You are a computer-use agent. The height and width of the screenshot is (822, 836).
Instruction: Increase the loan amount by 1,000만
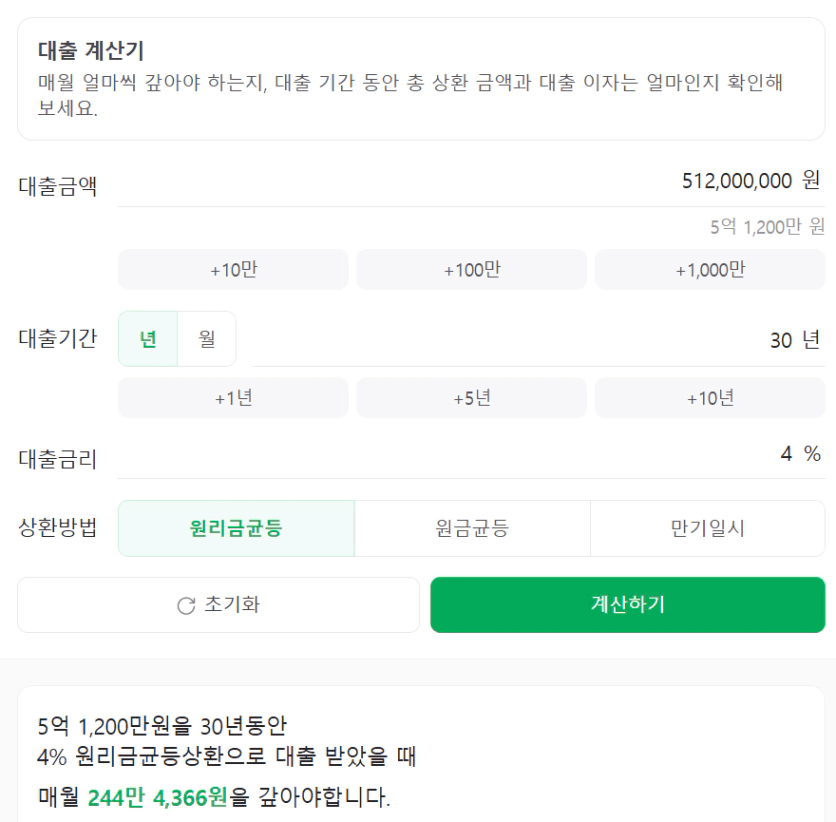[710, 270]
